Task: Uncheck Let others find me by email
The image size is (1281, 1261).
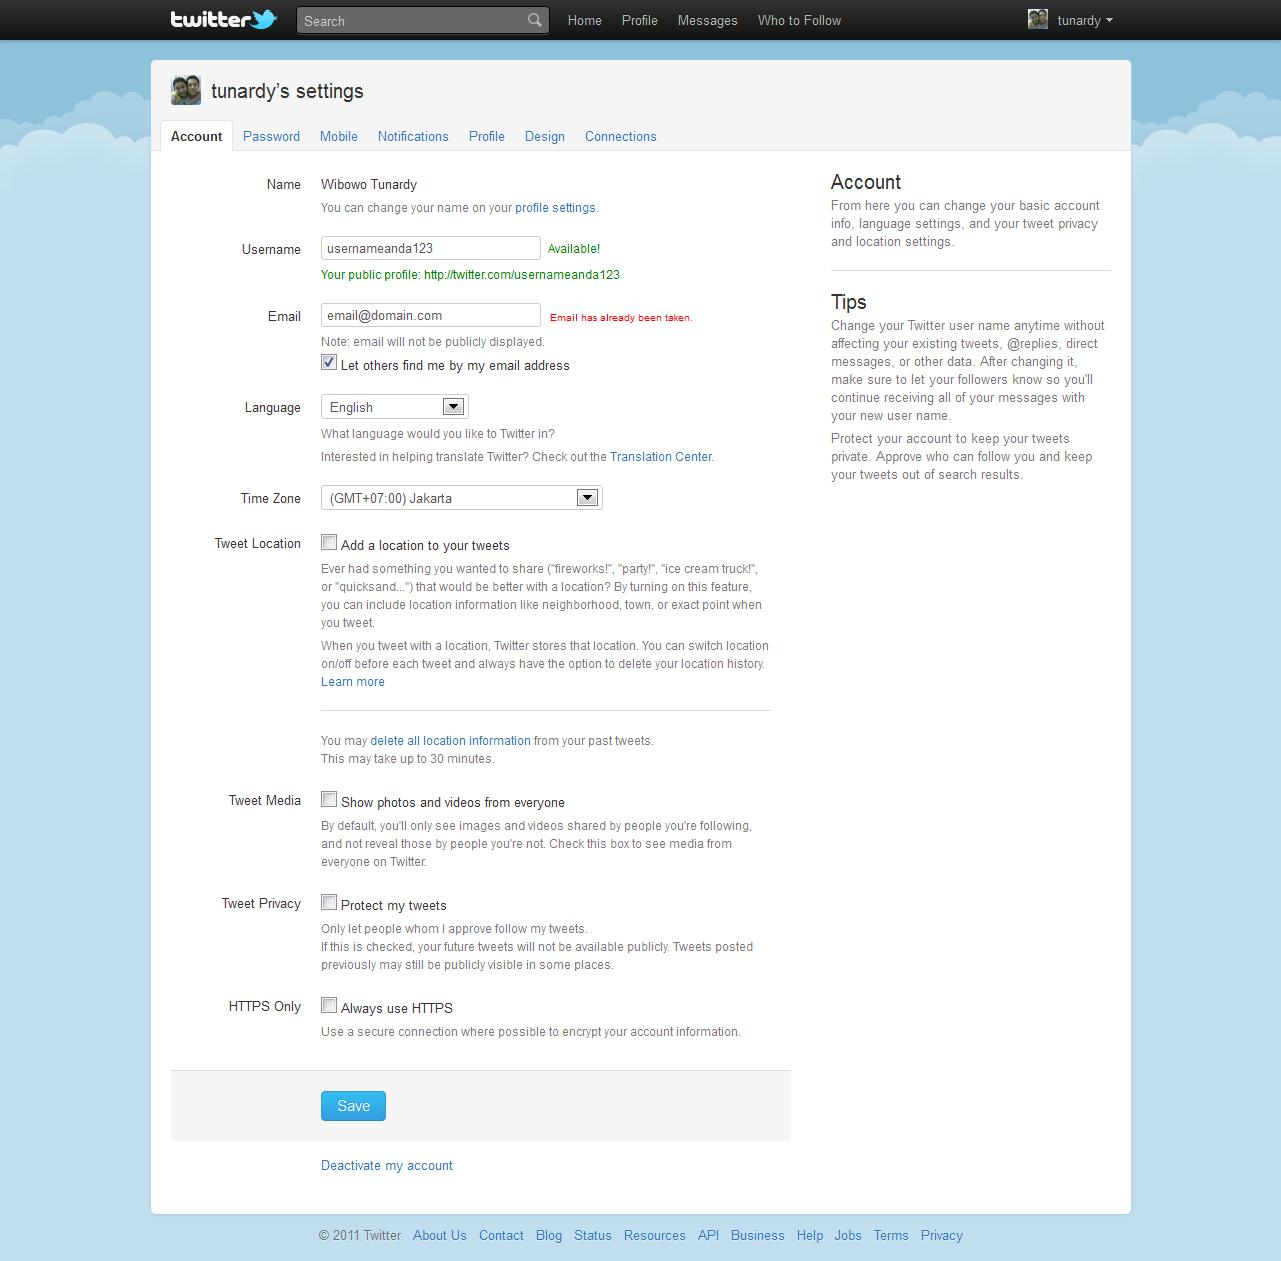Action: pos(329,363)
